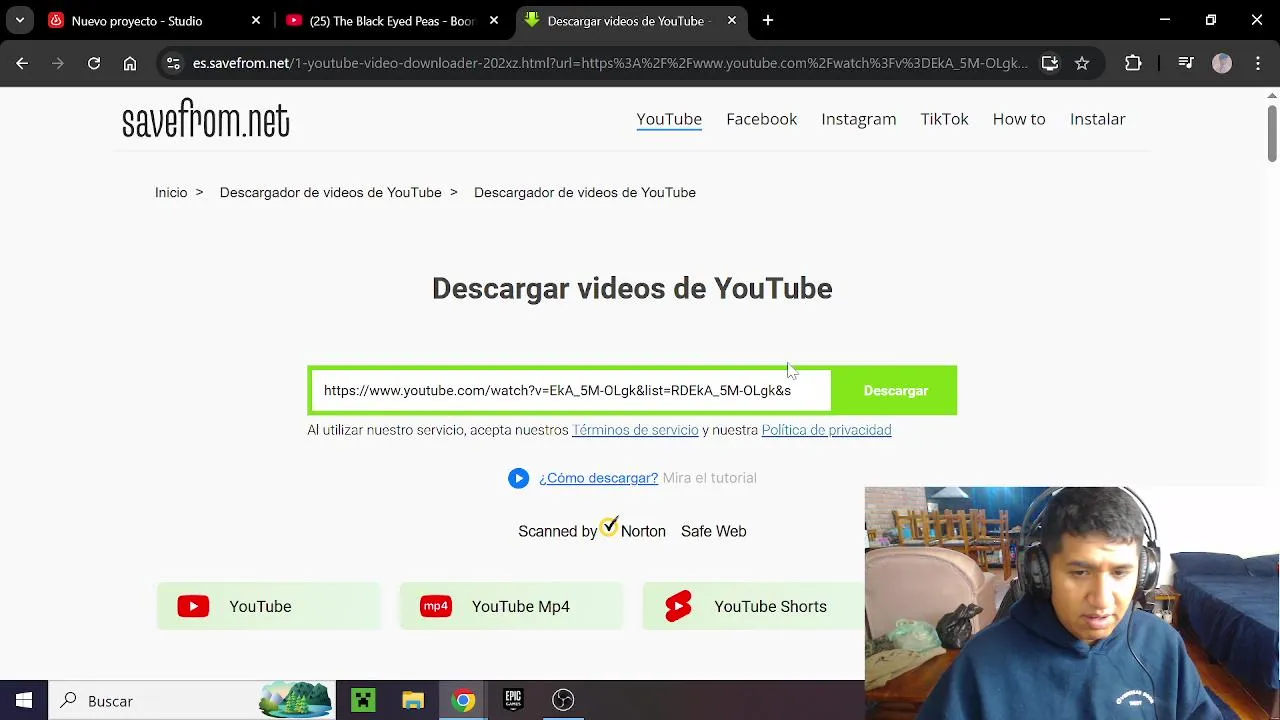Reload the savefrom.net page
This screenshot has height=720, width=1280.
pos(94,63)
